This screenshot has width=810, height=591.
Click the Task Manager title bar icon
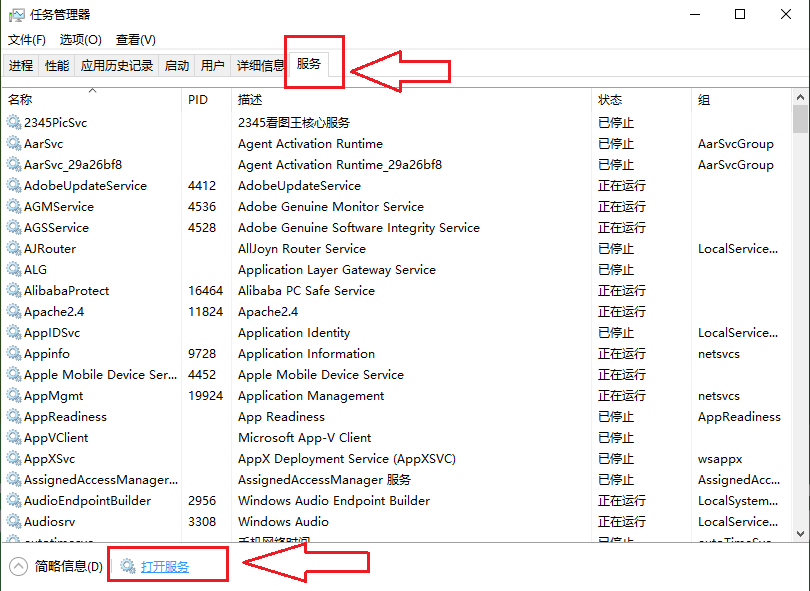coord(17,14)
